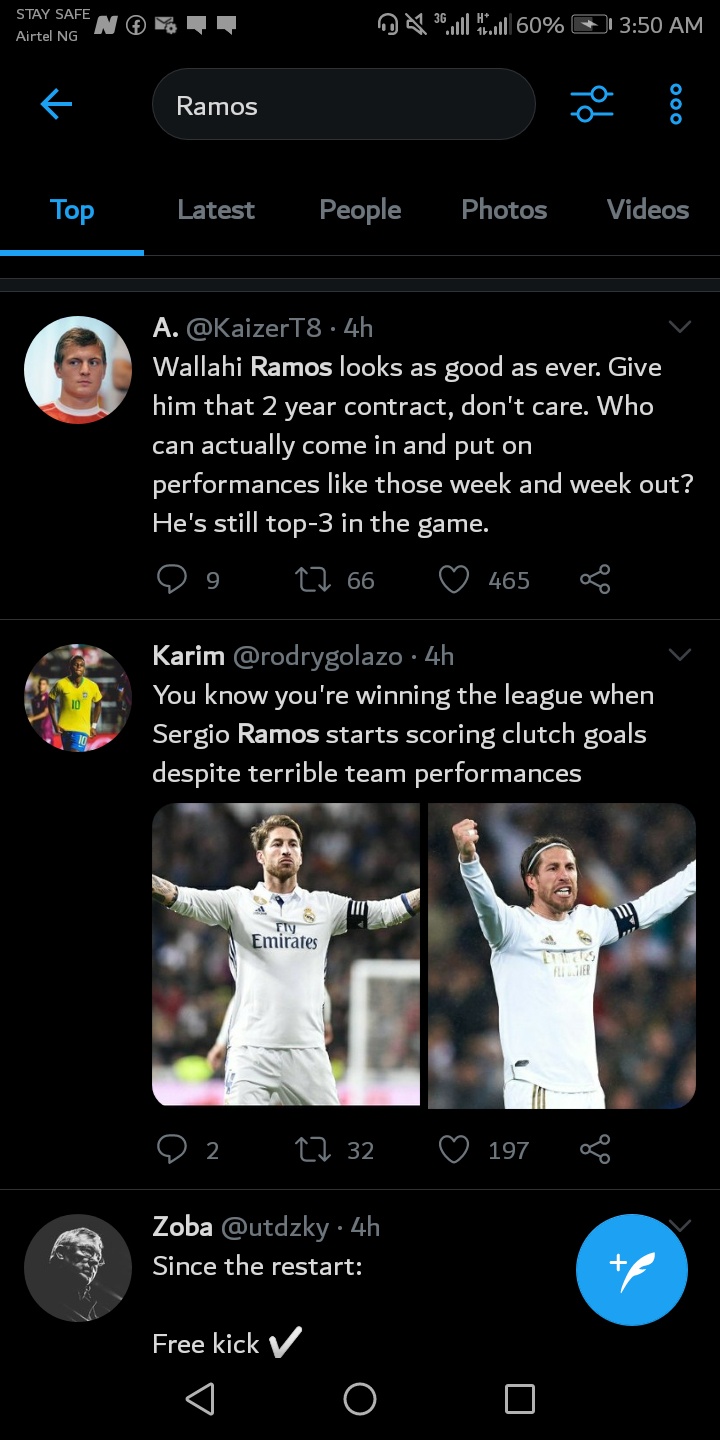Open search filters settings icon
The image size is (720, 1440).
[x=591, y=104]
